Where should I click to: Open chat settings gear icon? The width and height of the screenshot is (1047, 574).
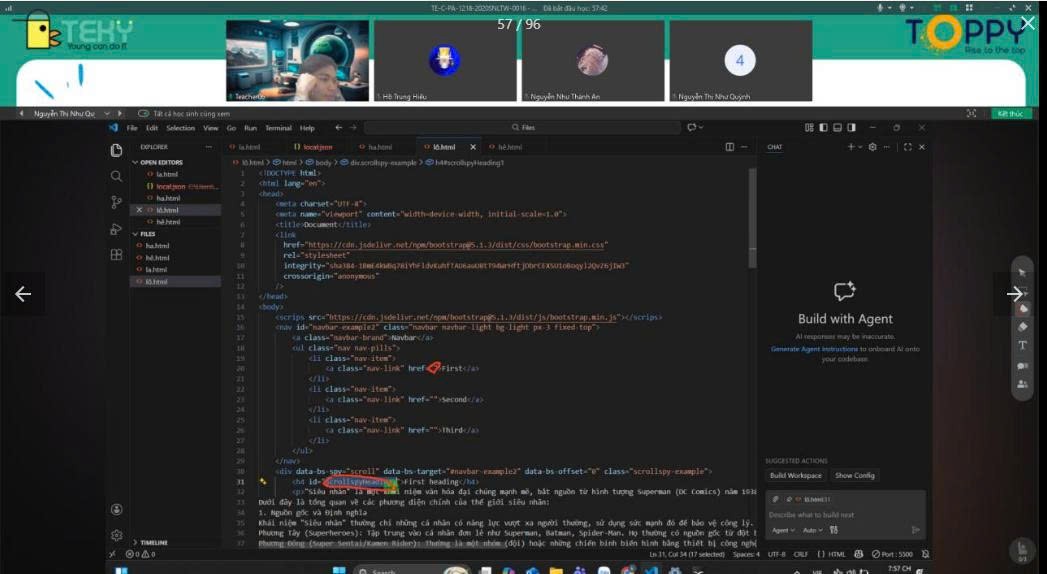point(872,147)
